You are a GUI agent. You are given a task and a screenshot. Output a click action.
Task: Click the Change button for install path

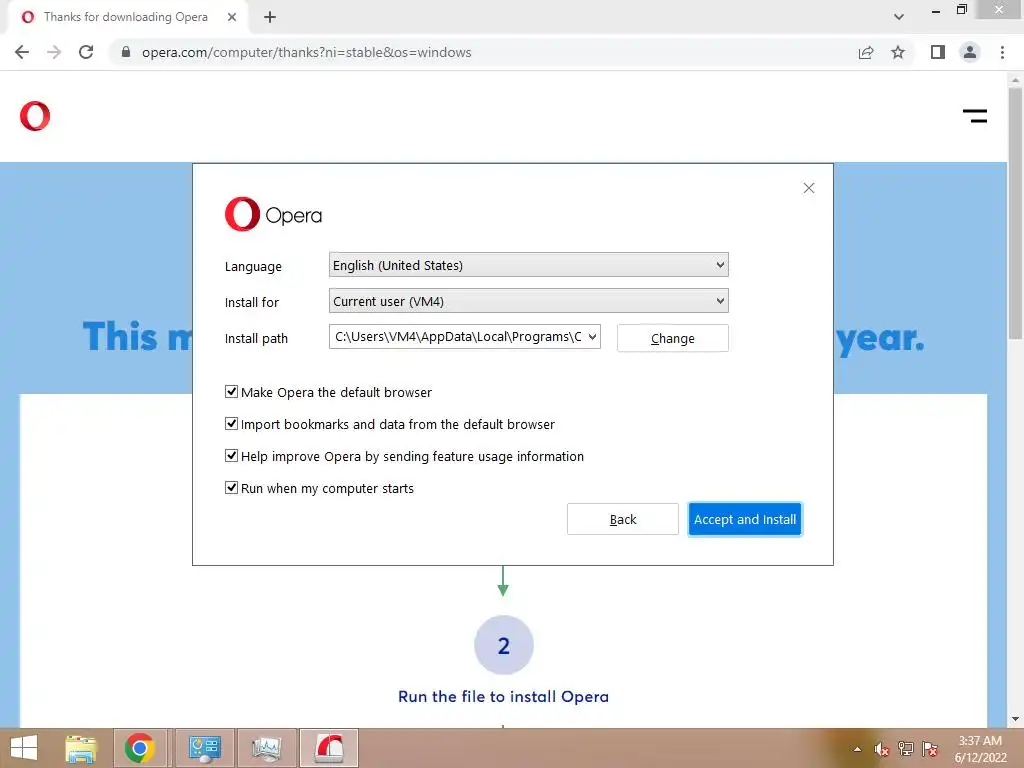pos(673,338)
